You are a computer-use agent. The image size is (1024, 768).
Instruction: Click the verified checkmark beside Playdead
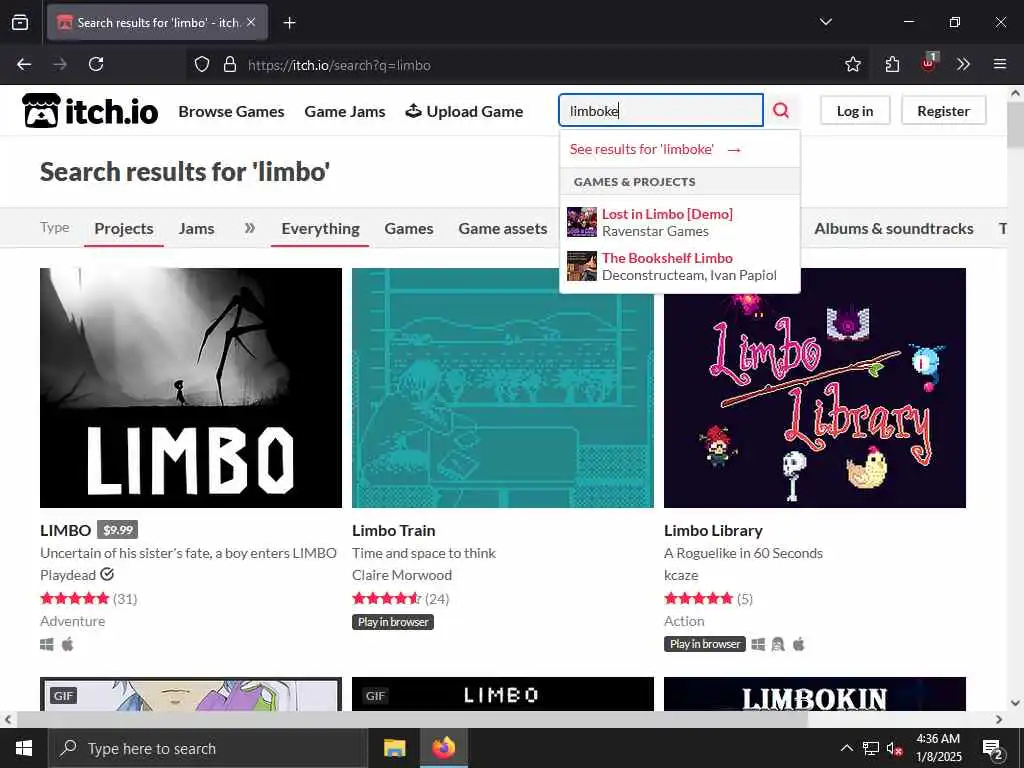(107, 574)
